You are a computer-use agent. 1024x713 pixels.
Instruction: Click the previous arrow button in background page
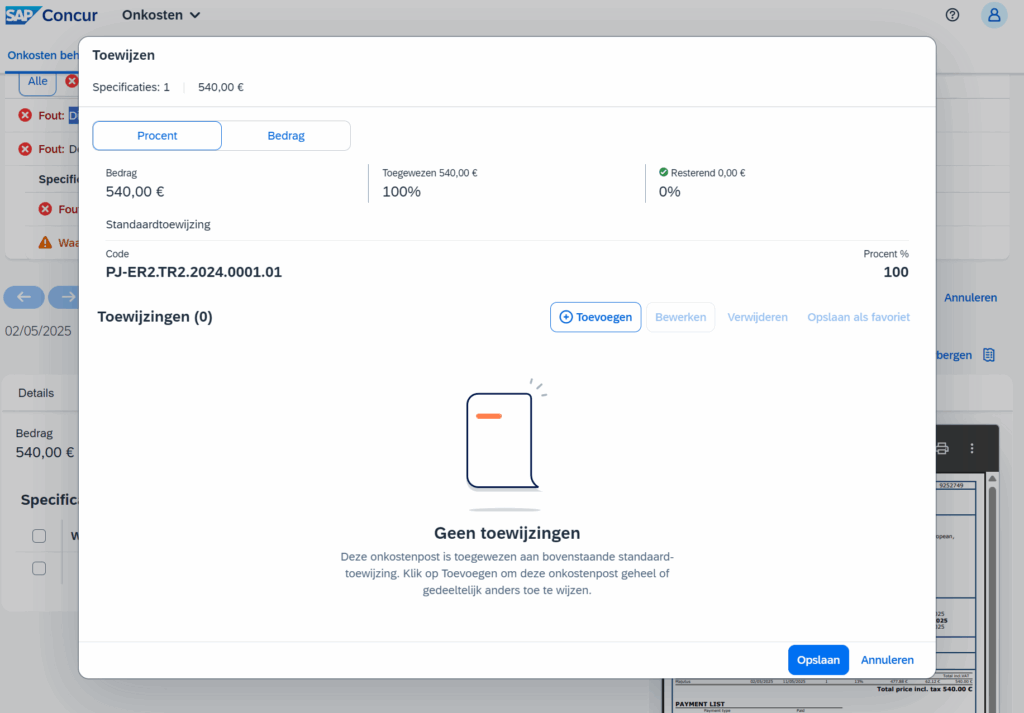(24, 297)
